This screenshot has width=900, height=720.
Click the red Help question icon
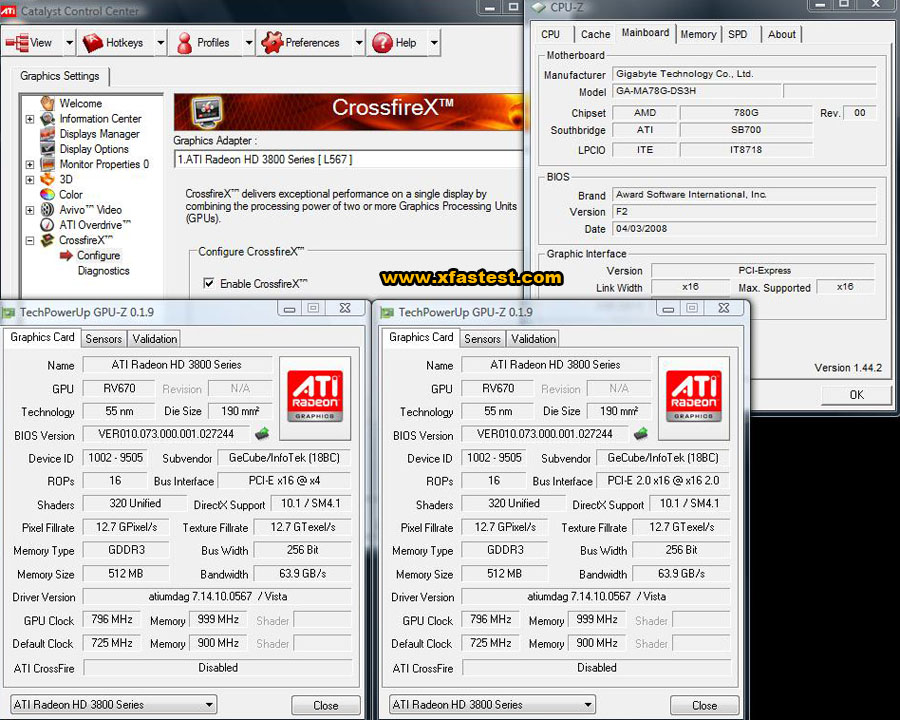coord(382,43)
